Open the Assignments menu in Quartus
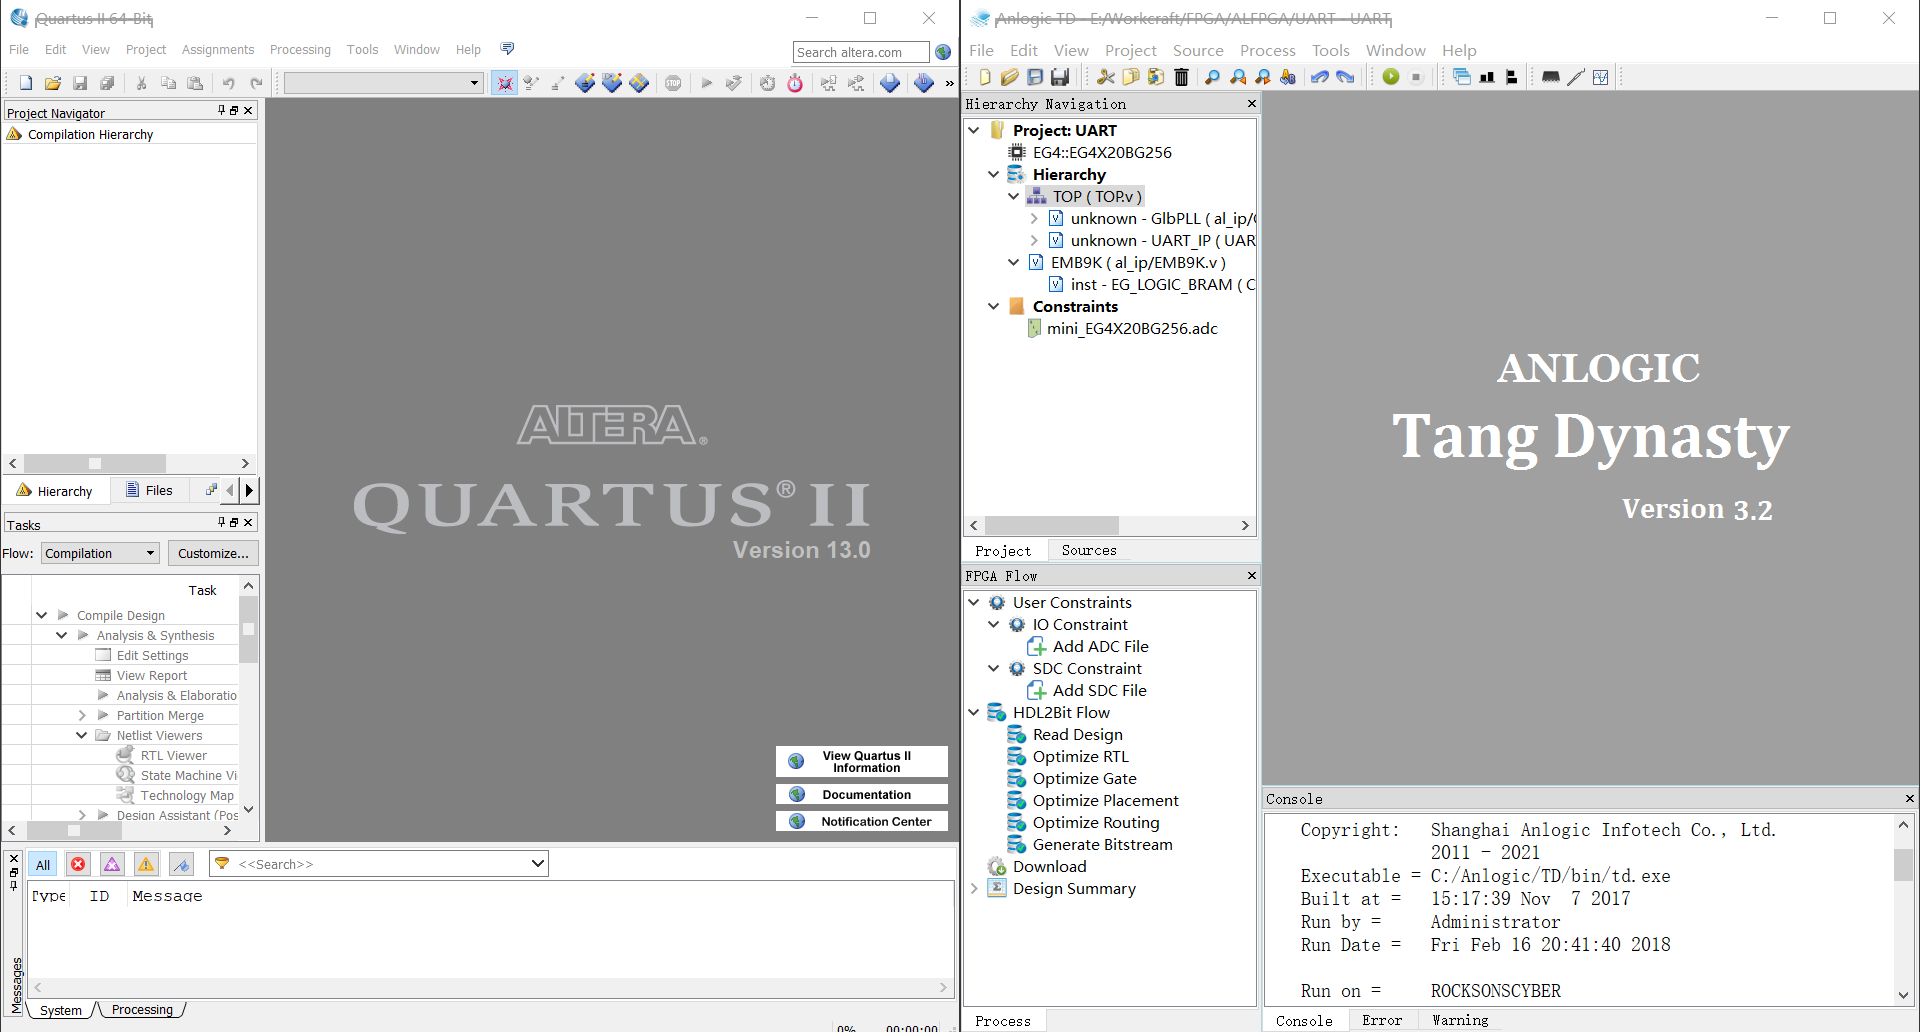 [x=217, y=49]
